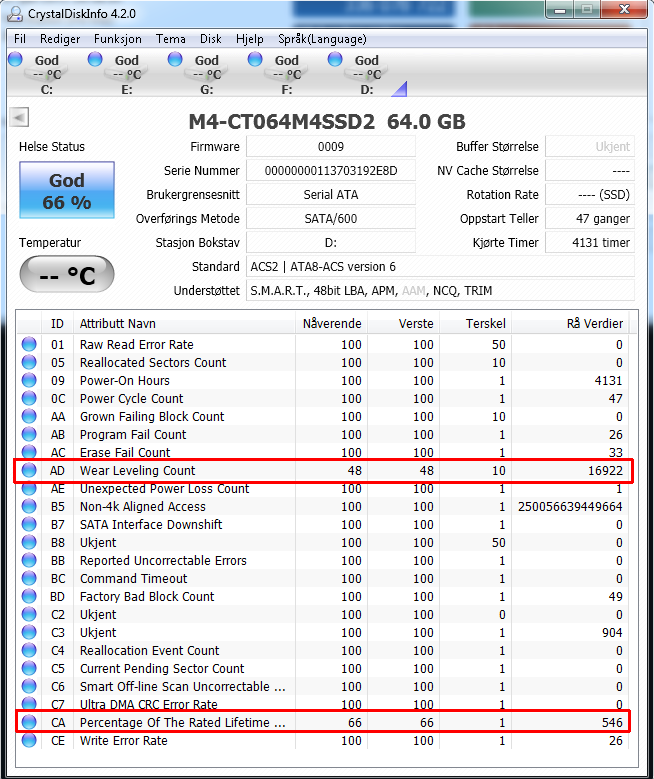Open the Rediger menu
This screenshot has width=654, height=779.
(x=60, y=39)
